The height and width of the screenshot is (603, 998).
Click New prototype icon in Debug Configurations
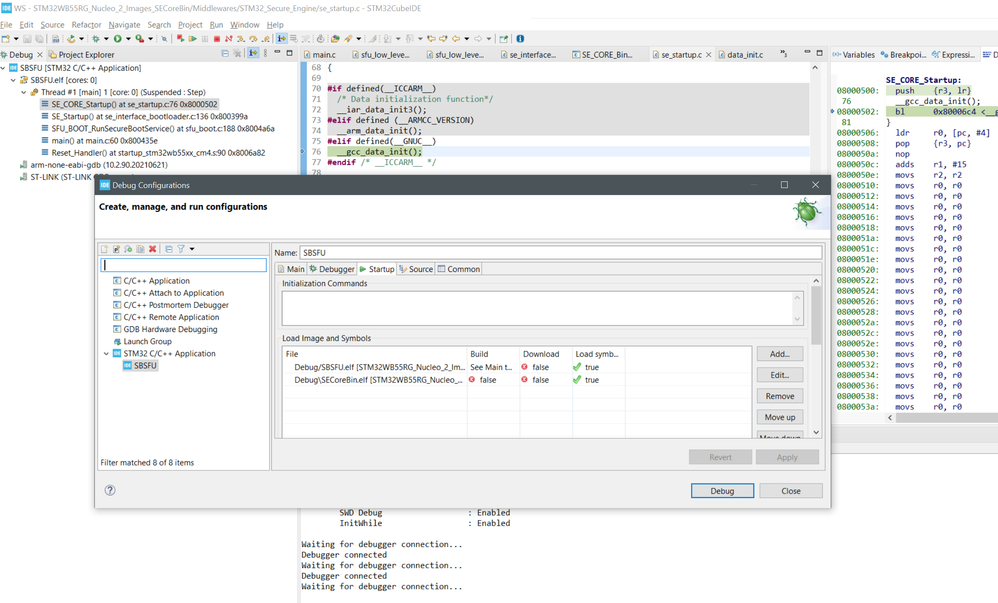116,249
